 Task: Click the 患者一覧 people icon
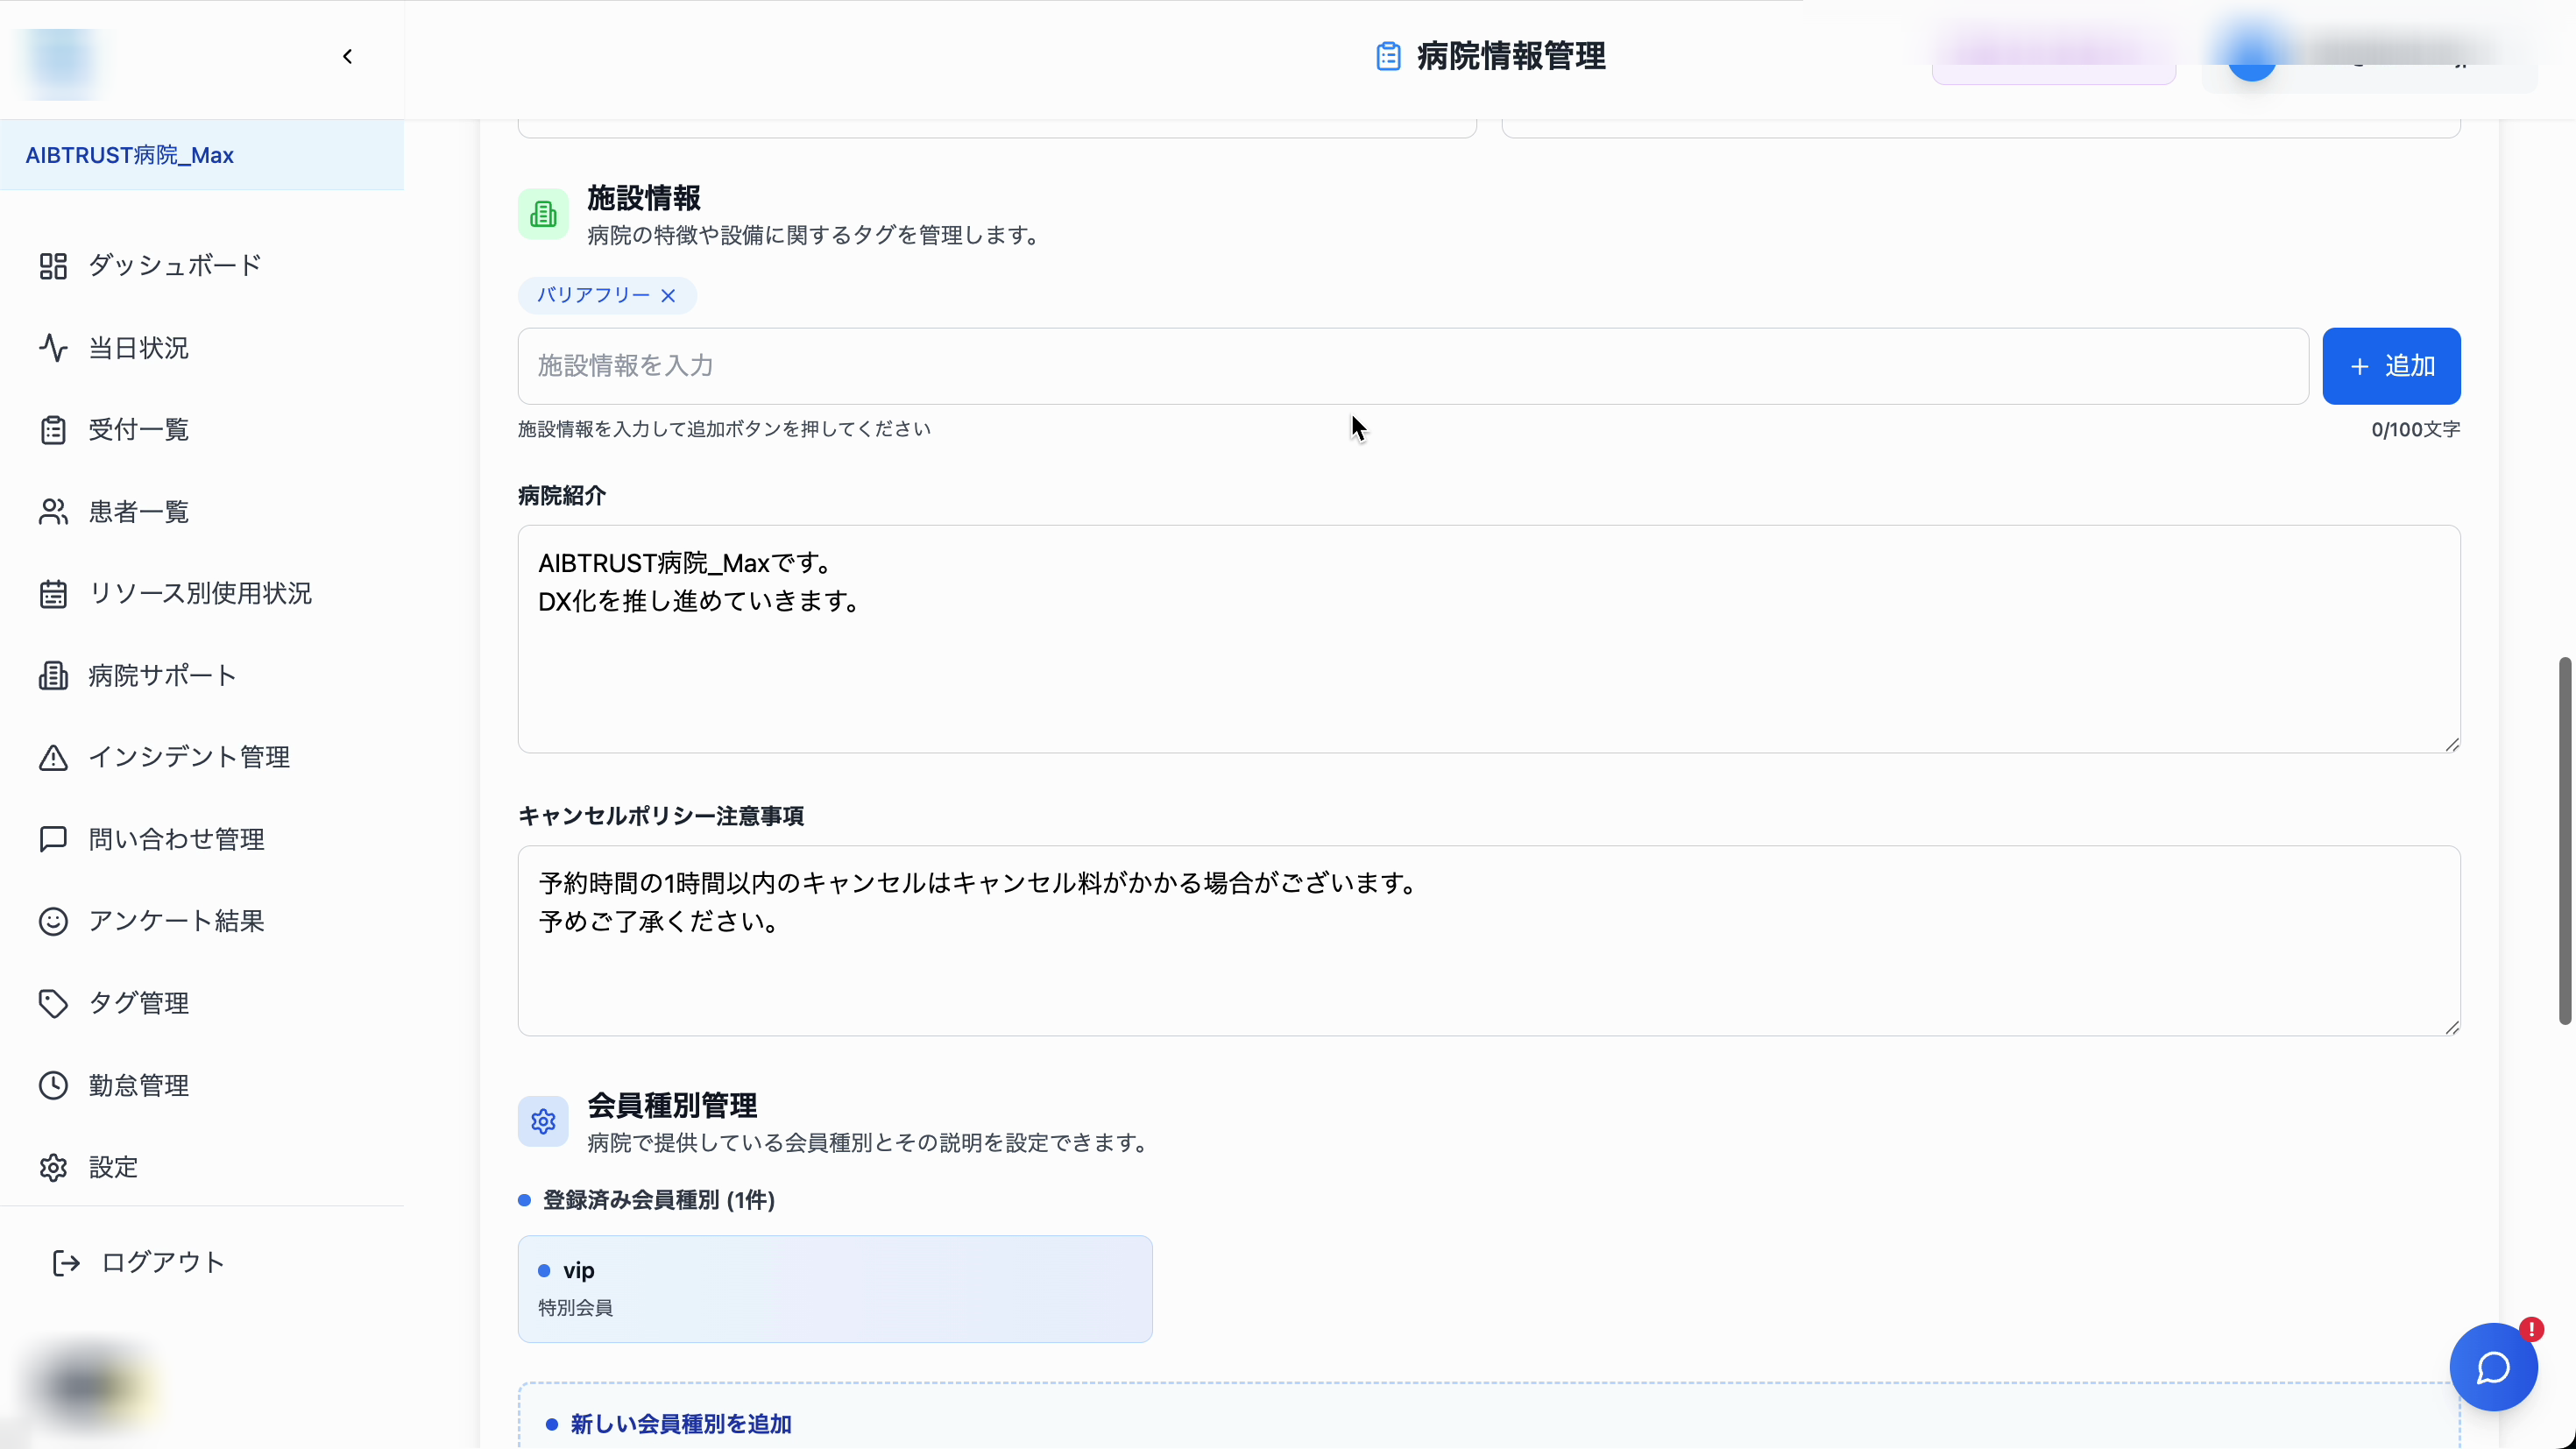click(53, 511)
